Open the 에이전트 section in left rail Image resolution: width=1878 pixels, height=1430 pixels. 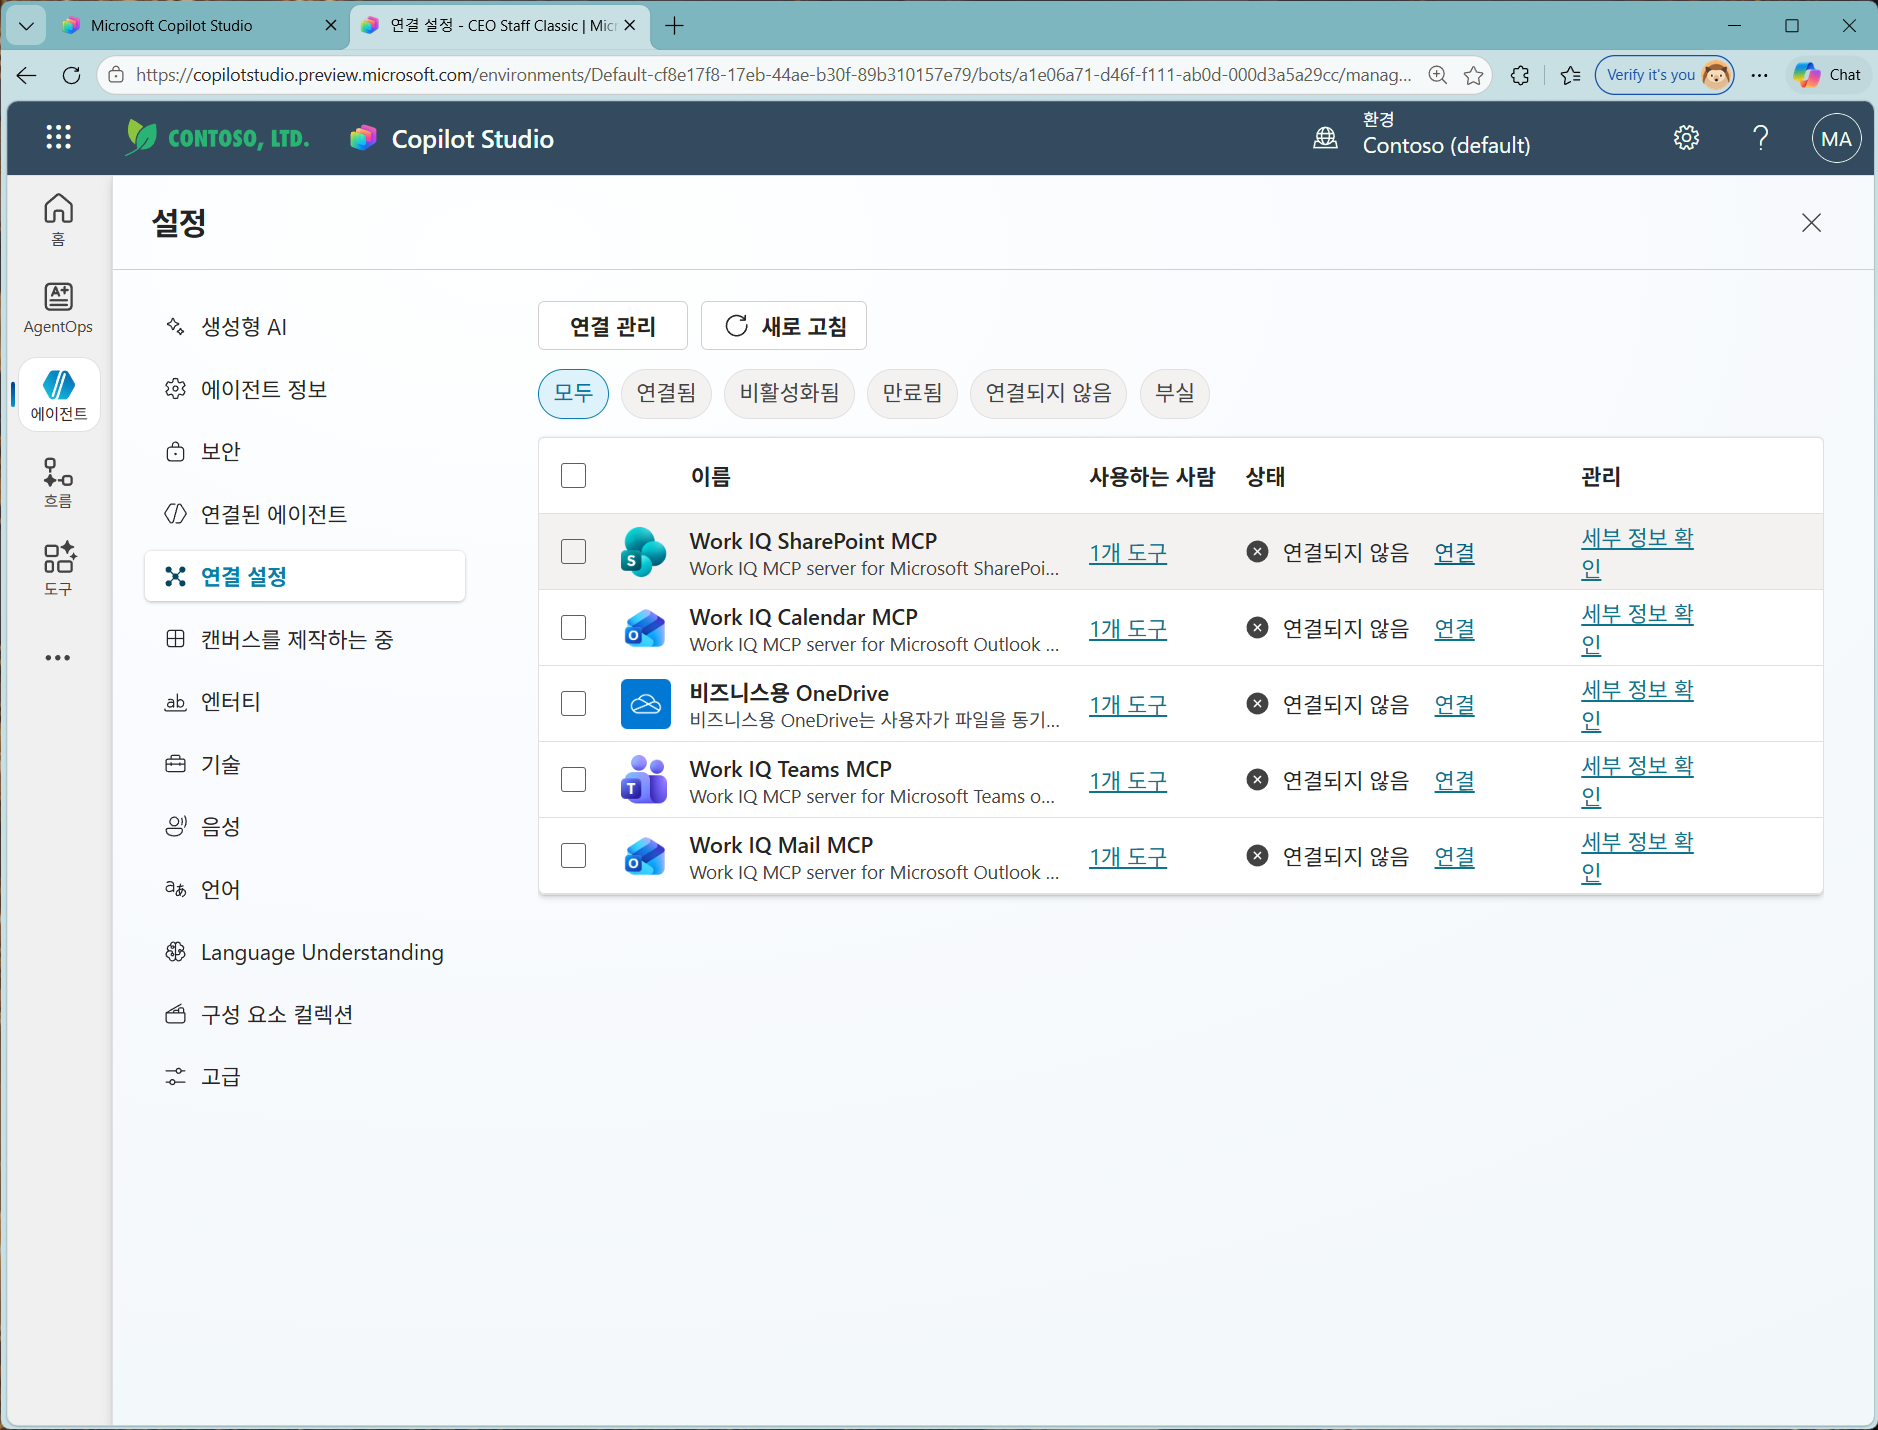click(59, 394)
